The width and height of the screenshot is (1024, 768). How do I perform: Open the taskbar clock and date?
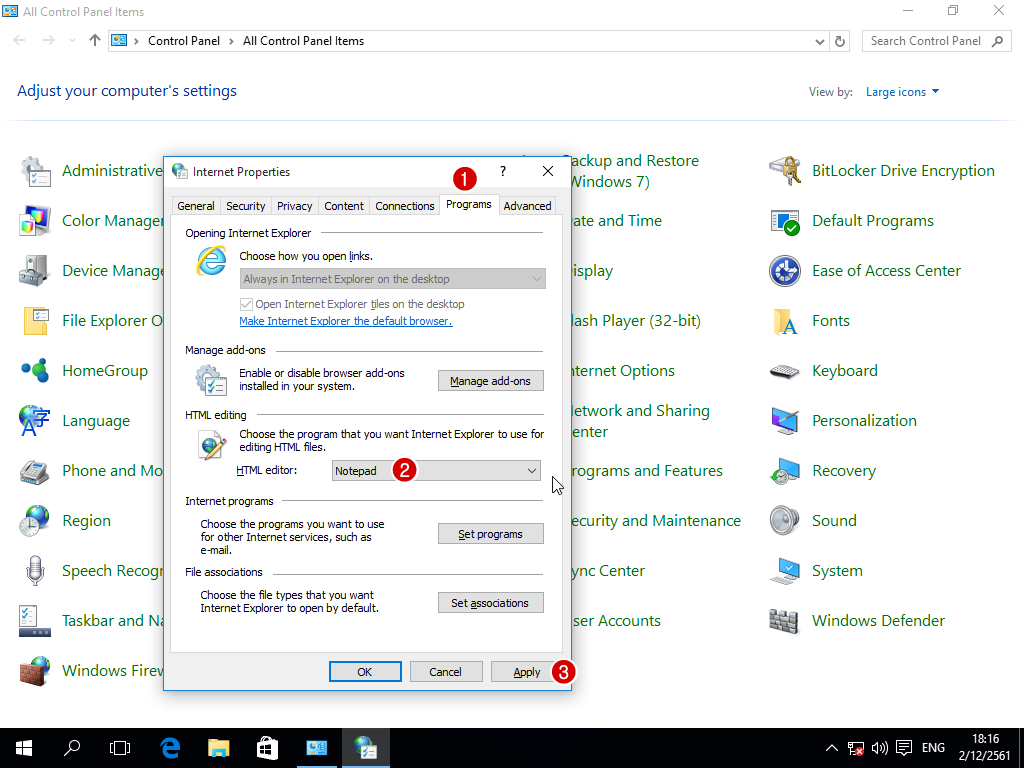click(985, 748)
